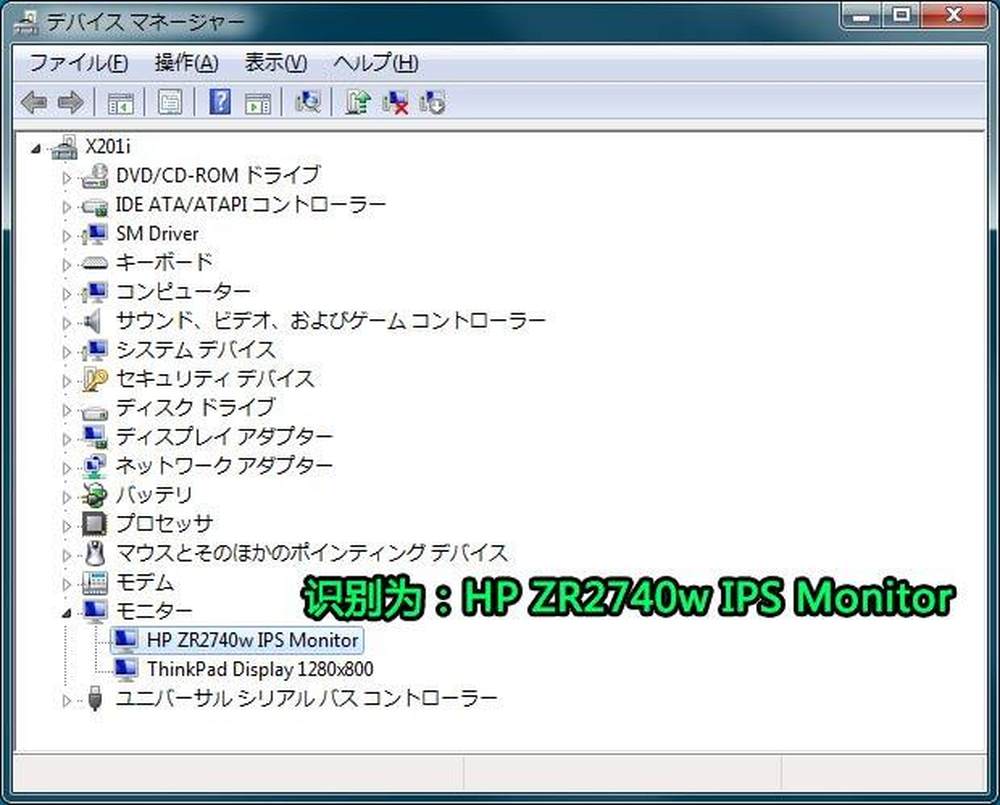Select the IDE ATA/ATAPI コントローラー label
Screen dimensions: 1000x805
coord(251,205)
